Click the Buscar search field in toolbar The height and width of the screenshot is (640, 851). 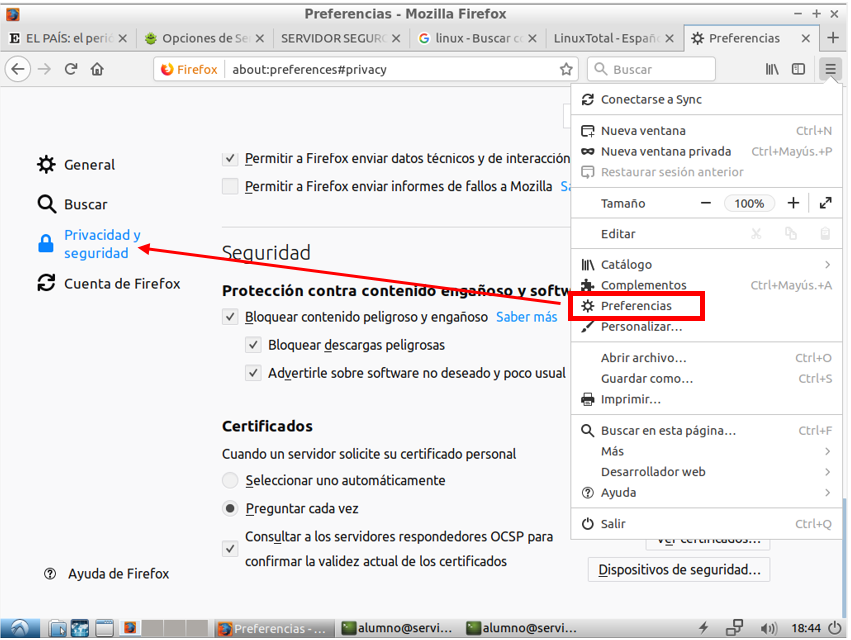[x=651, y=69]
